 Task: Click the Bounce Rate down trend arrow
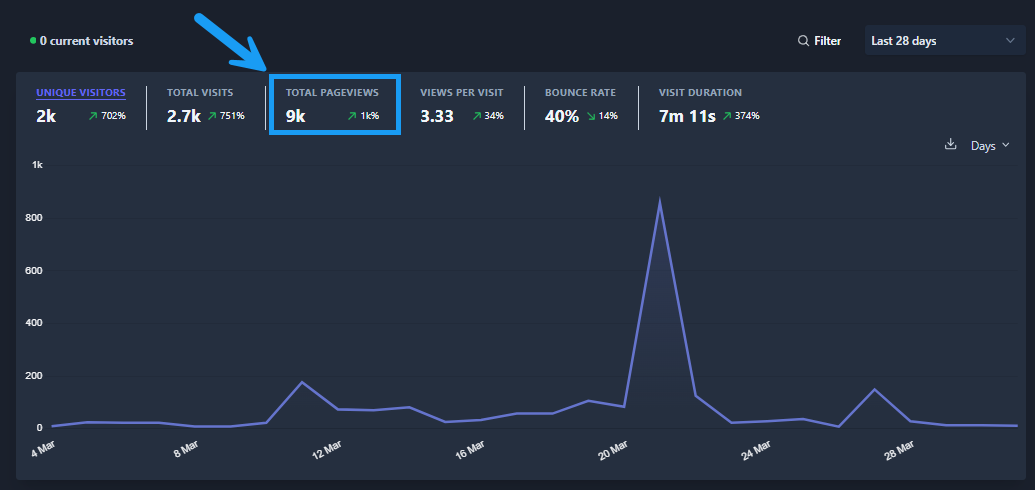point(591,116)
